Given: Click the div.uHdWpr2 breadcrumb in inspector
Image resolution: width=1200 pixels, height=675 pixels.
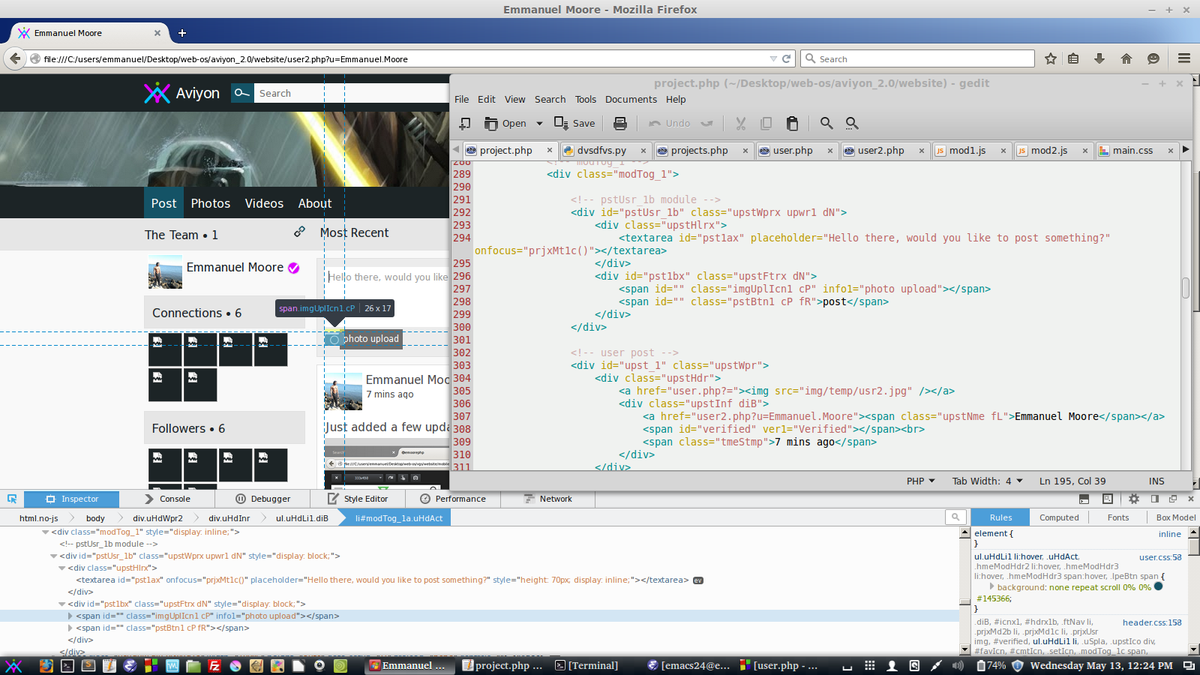Looking at the screenshot, I should pyautogui.click(x=158, y=518).
